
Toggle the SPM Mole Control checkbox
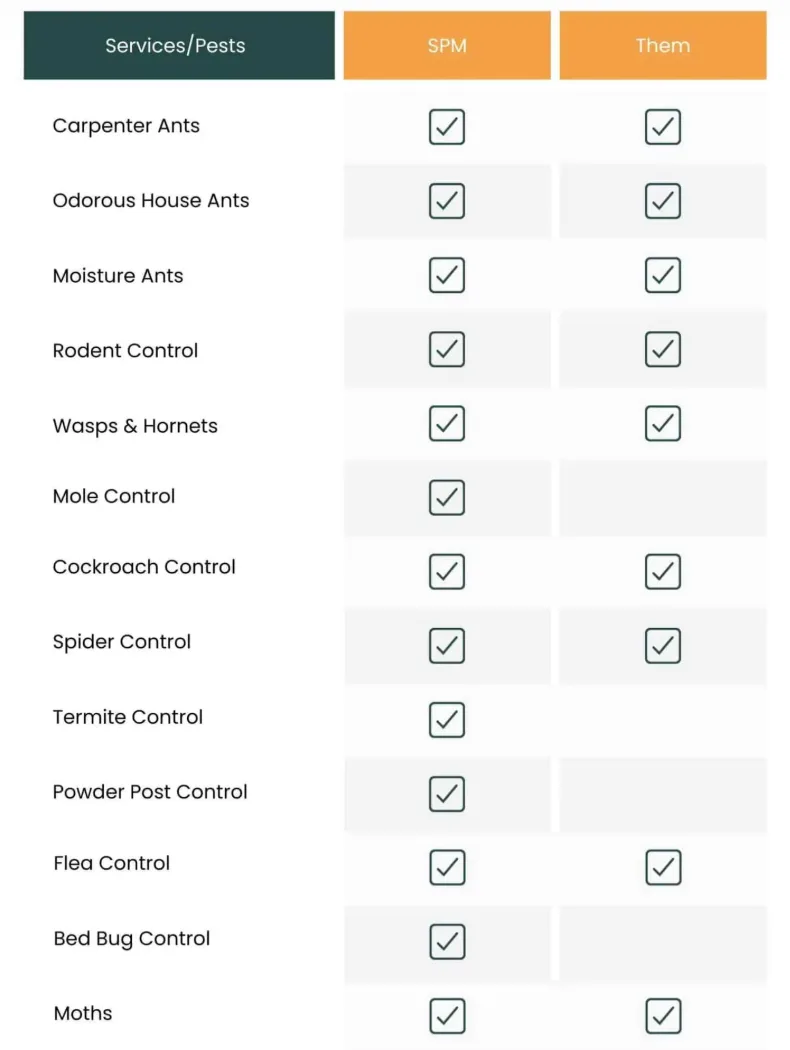pyautogui.click(x=447, y=498)
